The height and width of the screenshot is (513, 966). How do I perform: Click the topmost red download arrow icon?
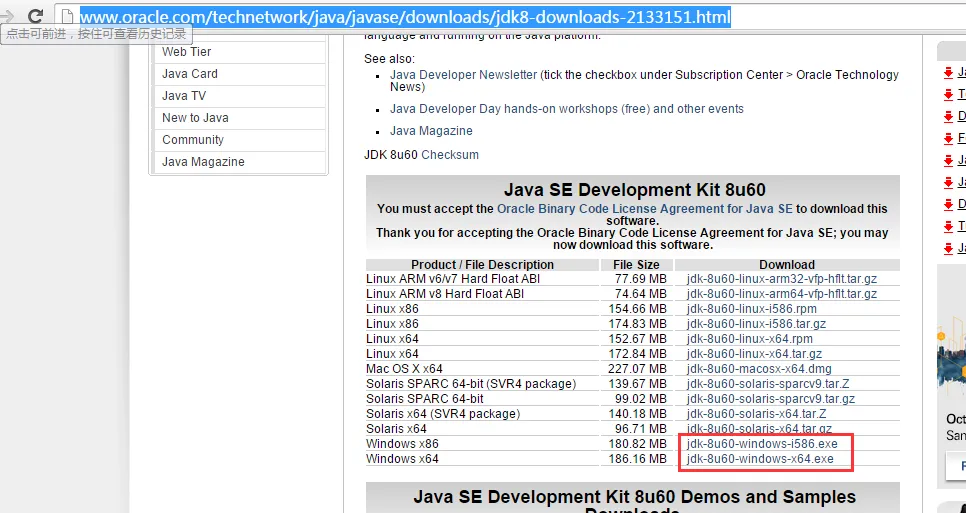point(949,73)
